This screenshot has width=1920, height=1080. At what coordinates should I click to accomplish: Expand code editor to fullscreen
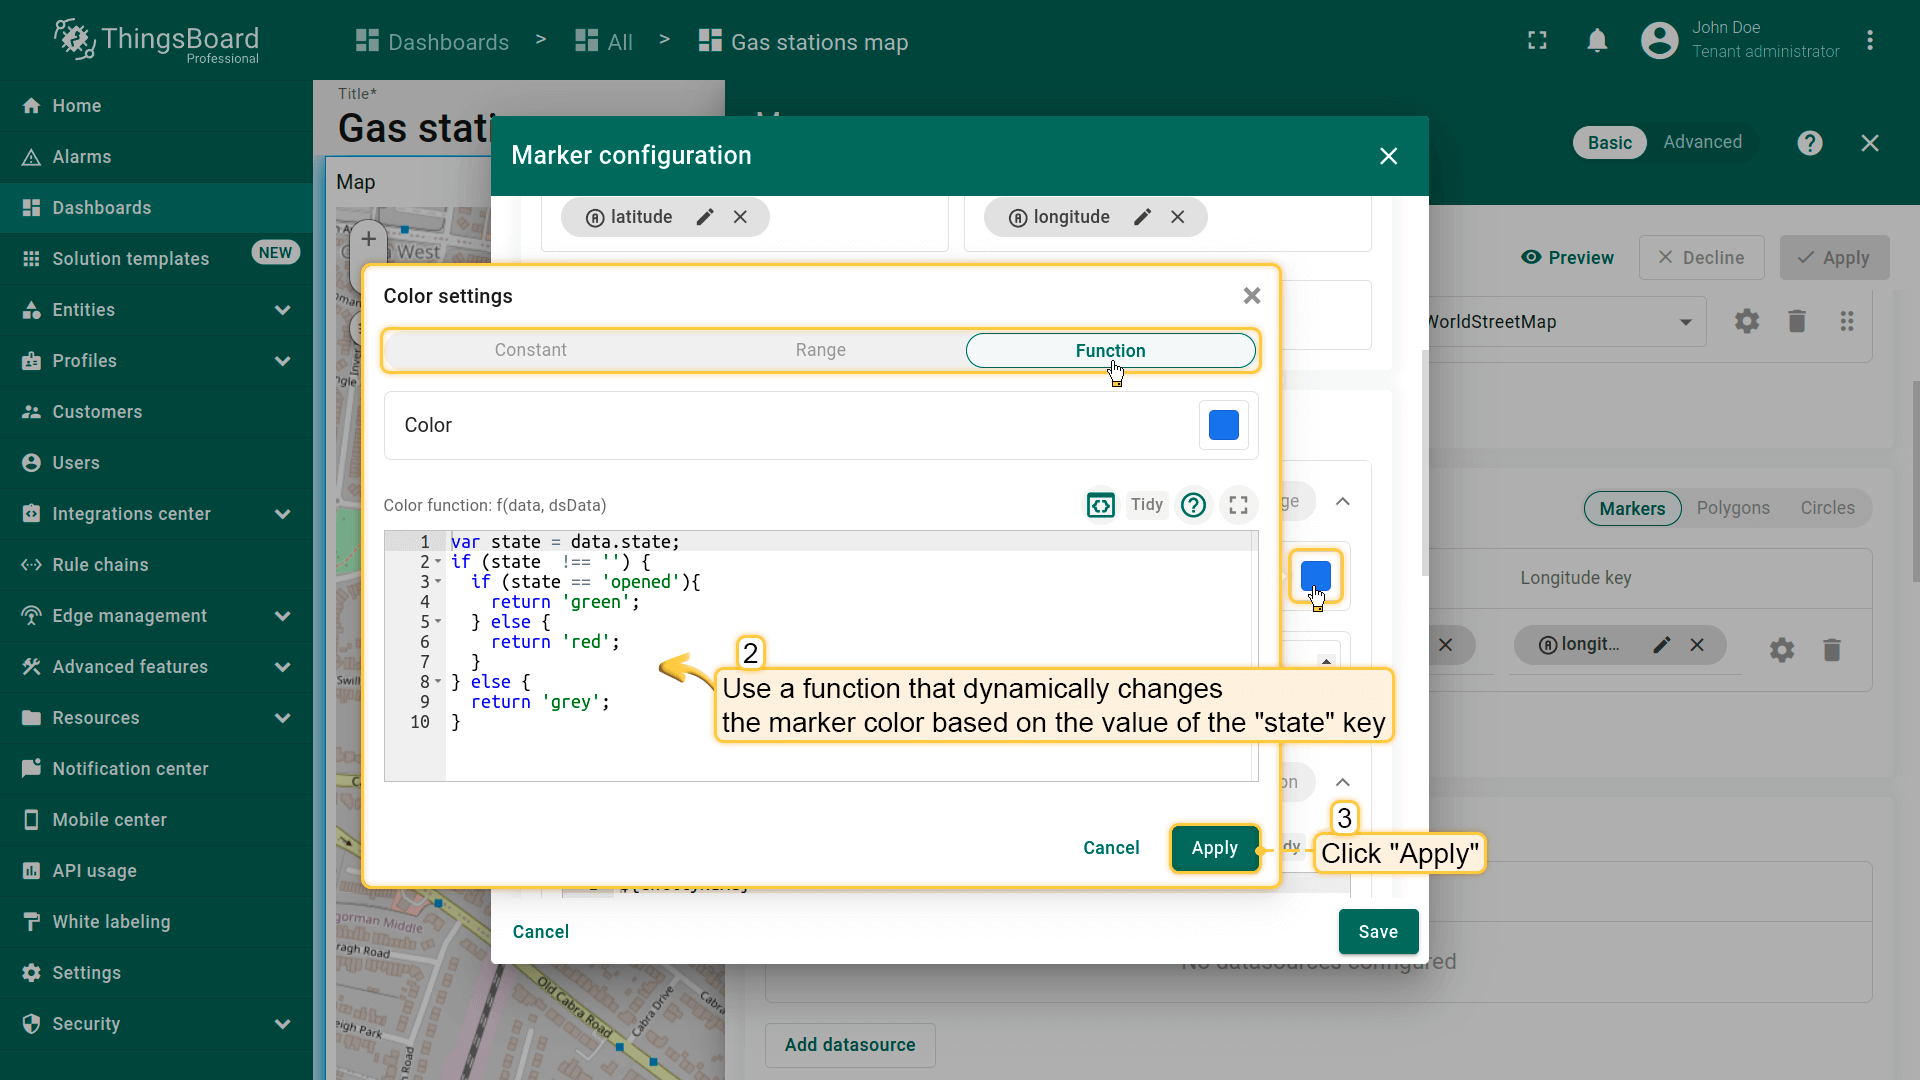point(1238,505)
